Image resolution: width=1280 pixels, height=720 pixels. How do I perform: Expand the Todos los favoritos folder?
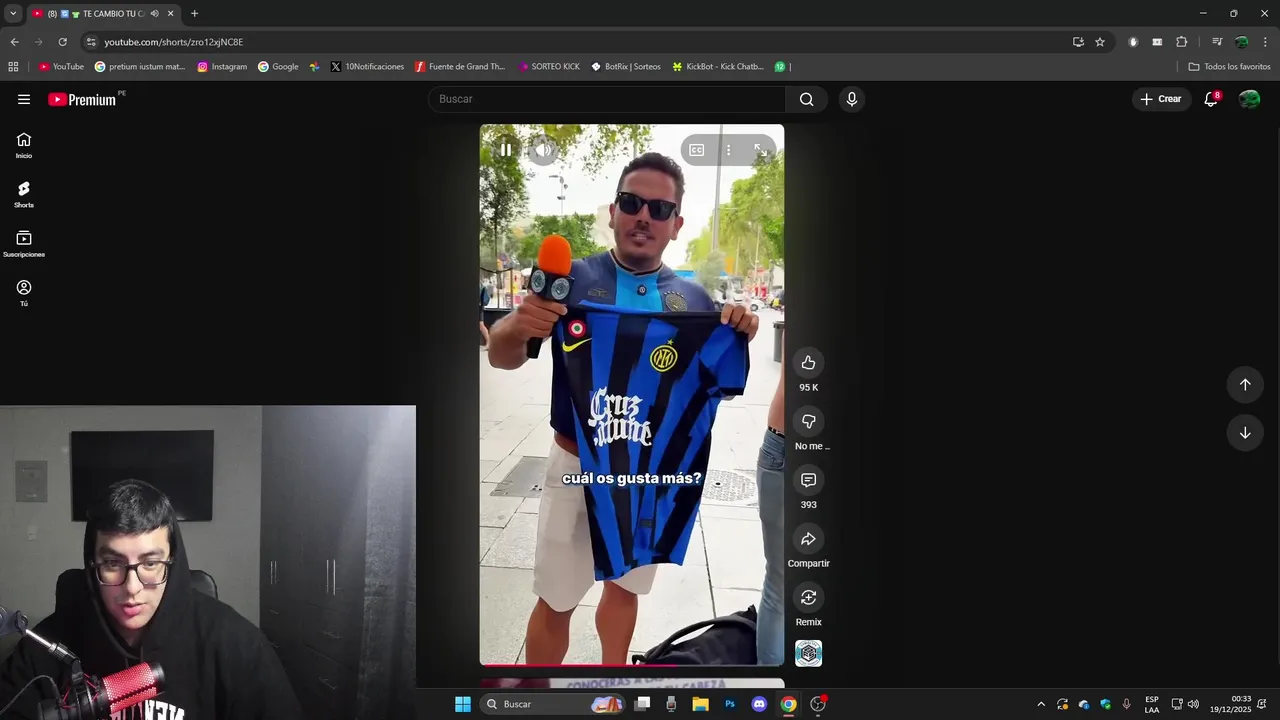[x=1229, y=67]
